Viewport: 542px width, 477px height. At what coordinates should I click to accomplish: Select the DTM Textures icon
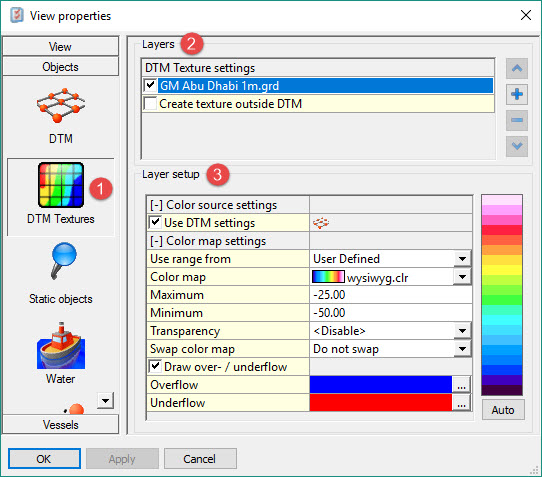[61, 185]
